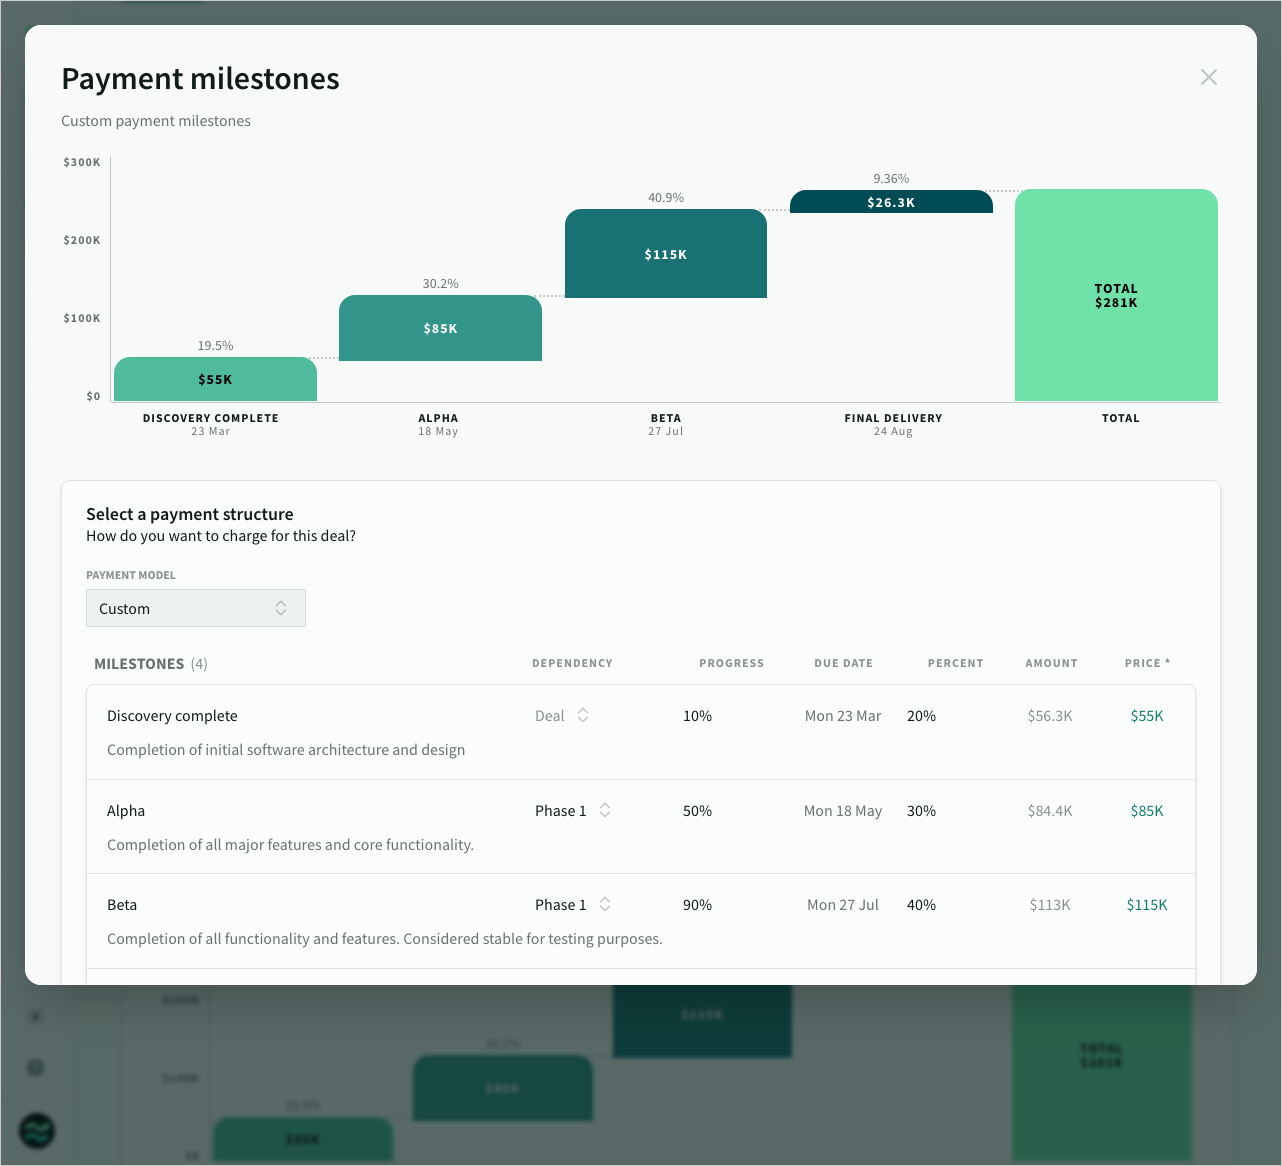Image resolution: width=1282 pixels, height=1166 pixels.
Task: Click the $115K Beta bar in the chart
Action: click(x=666, y=253)
